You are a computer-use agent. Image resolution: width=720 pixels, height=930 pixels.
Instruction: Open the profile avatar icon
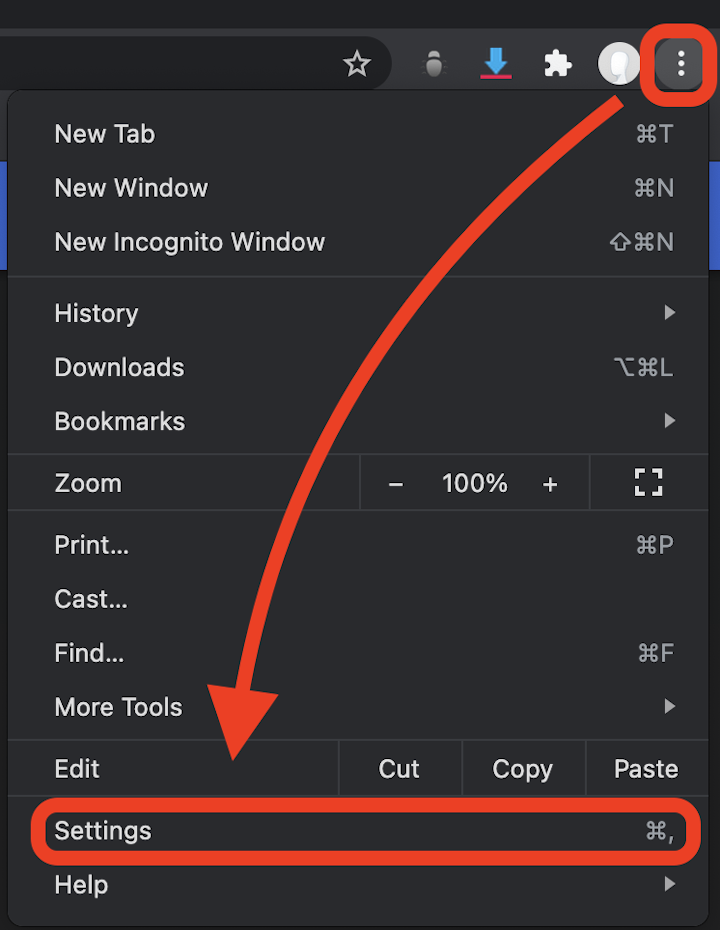pos(619,63)
